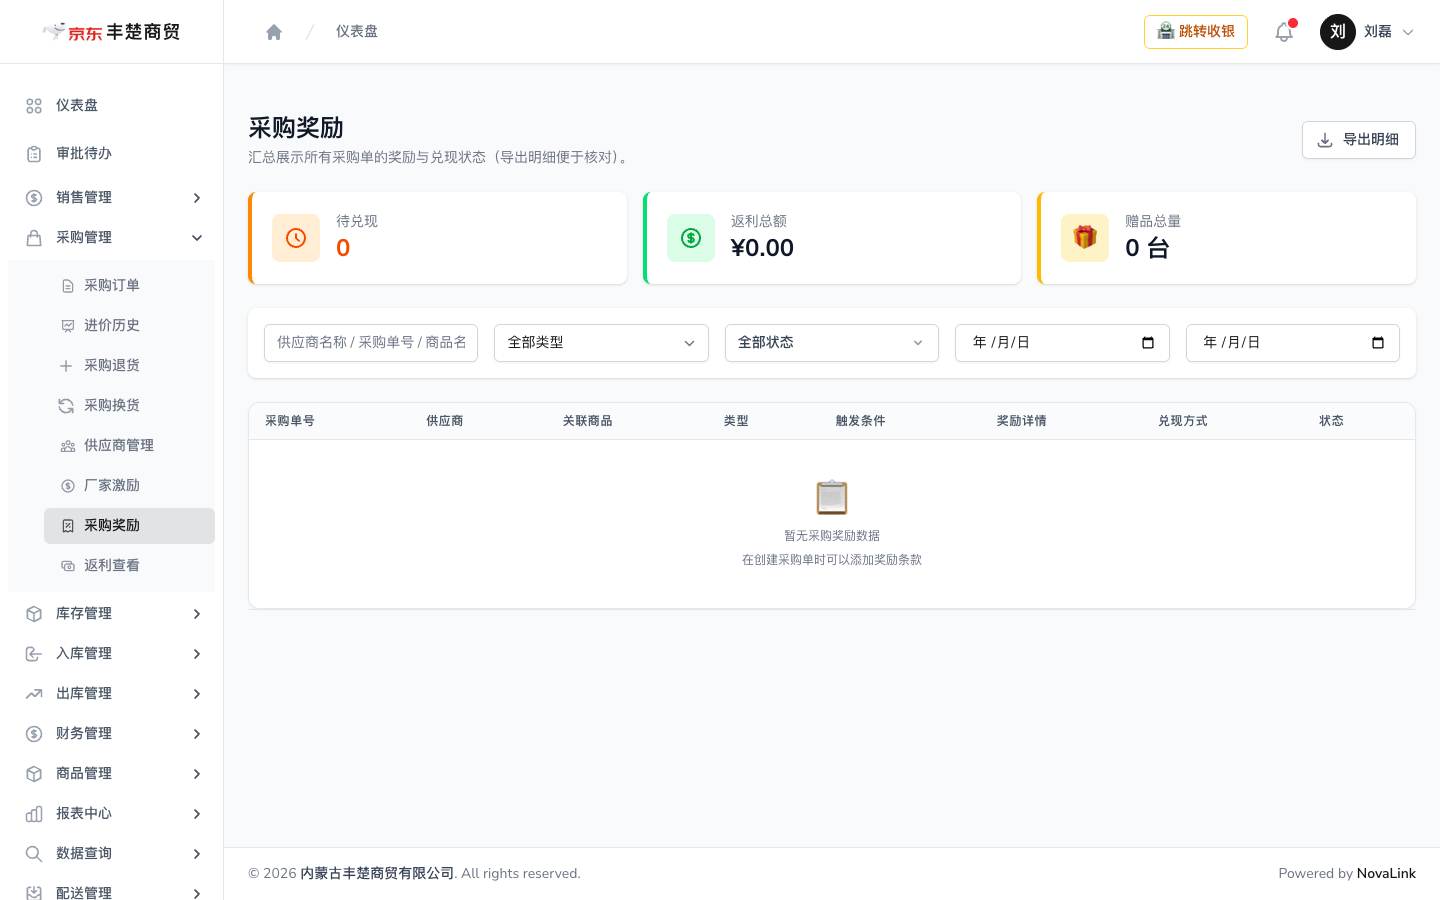
Task: Open calendar picker of second date field
Action: point(1378,343)
